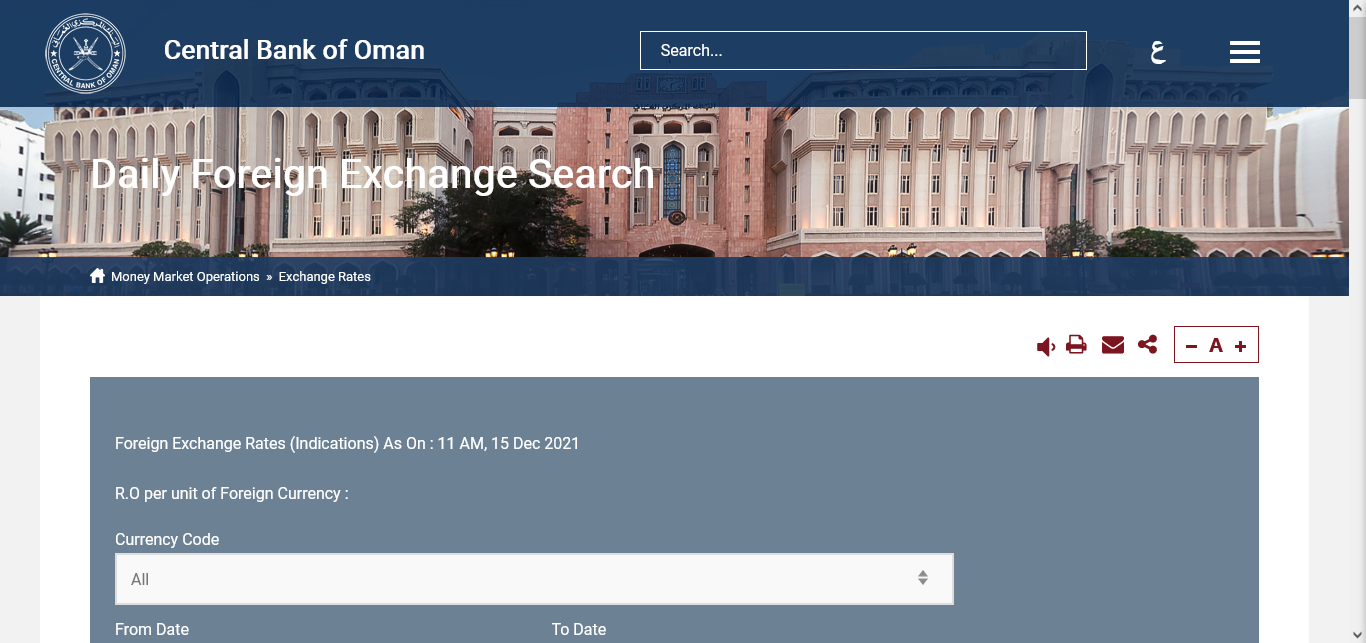Click the Central Bank of Oman logo emblem

click(x=85, y=52)
